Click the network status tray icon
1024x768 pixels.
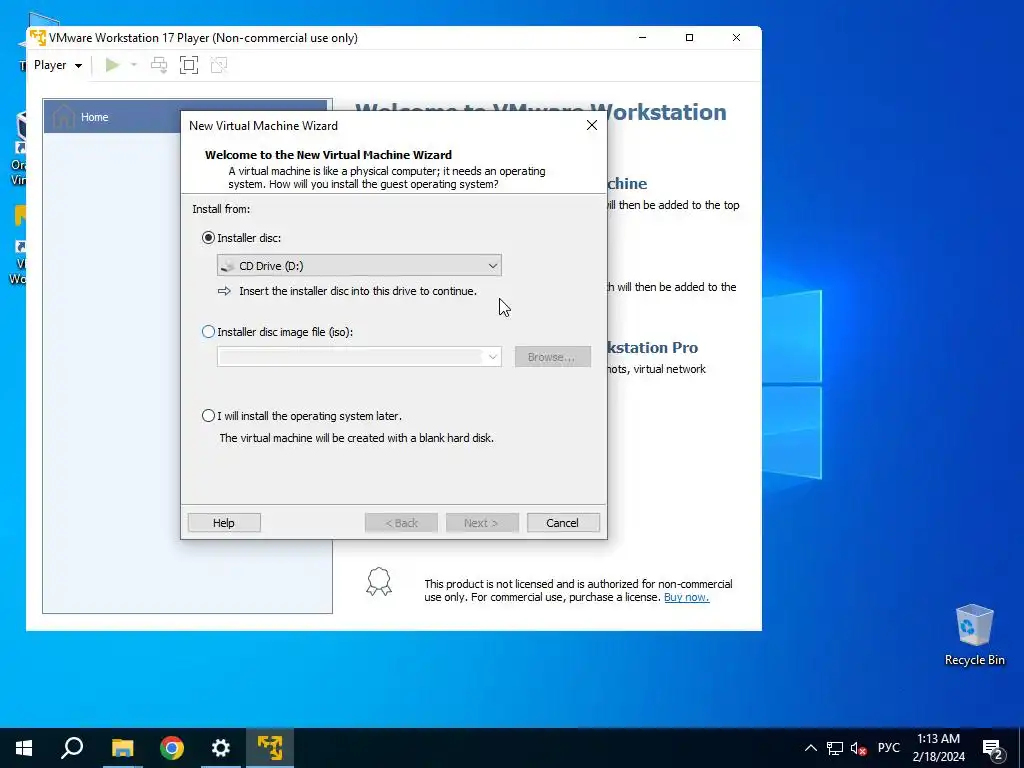coord(835,748)
